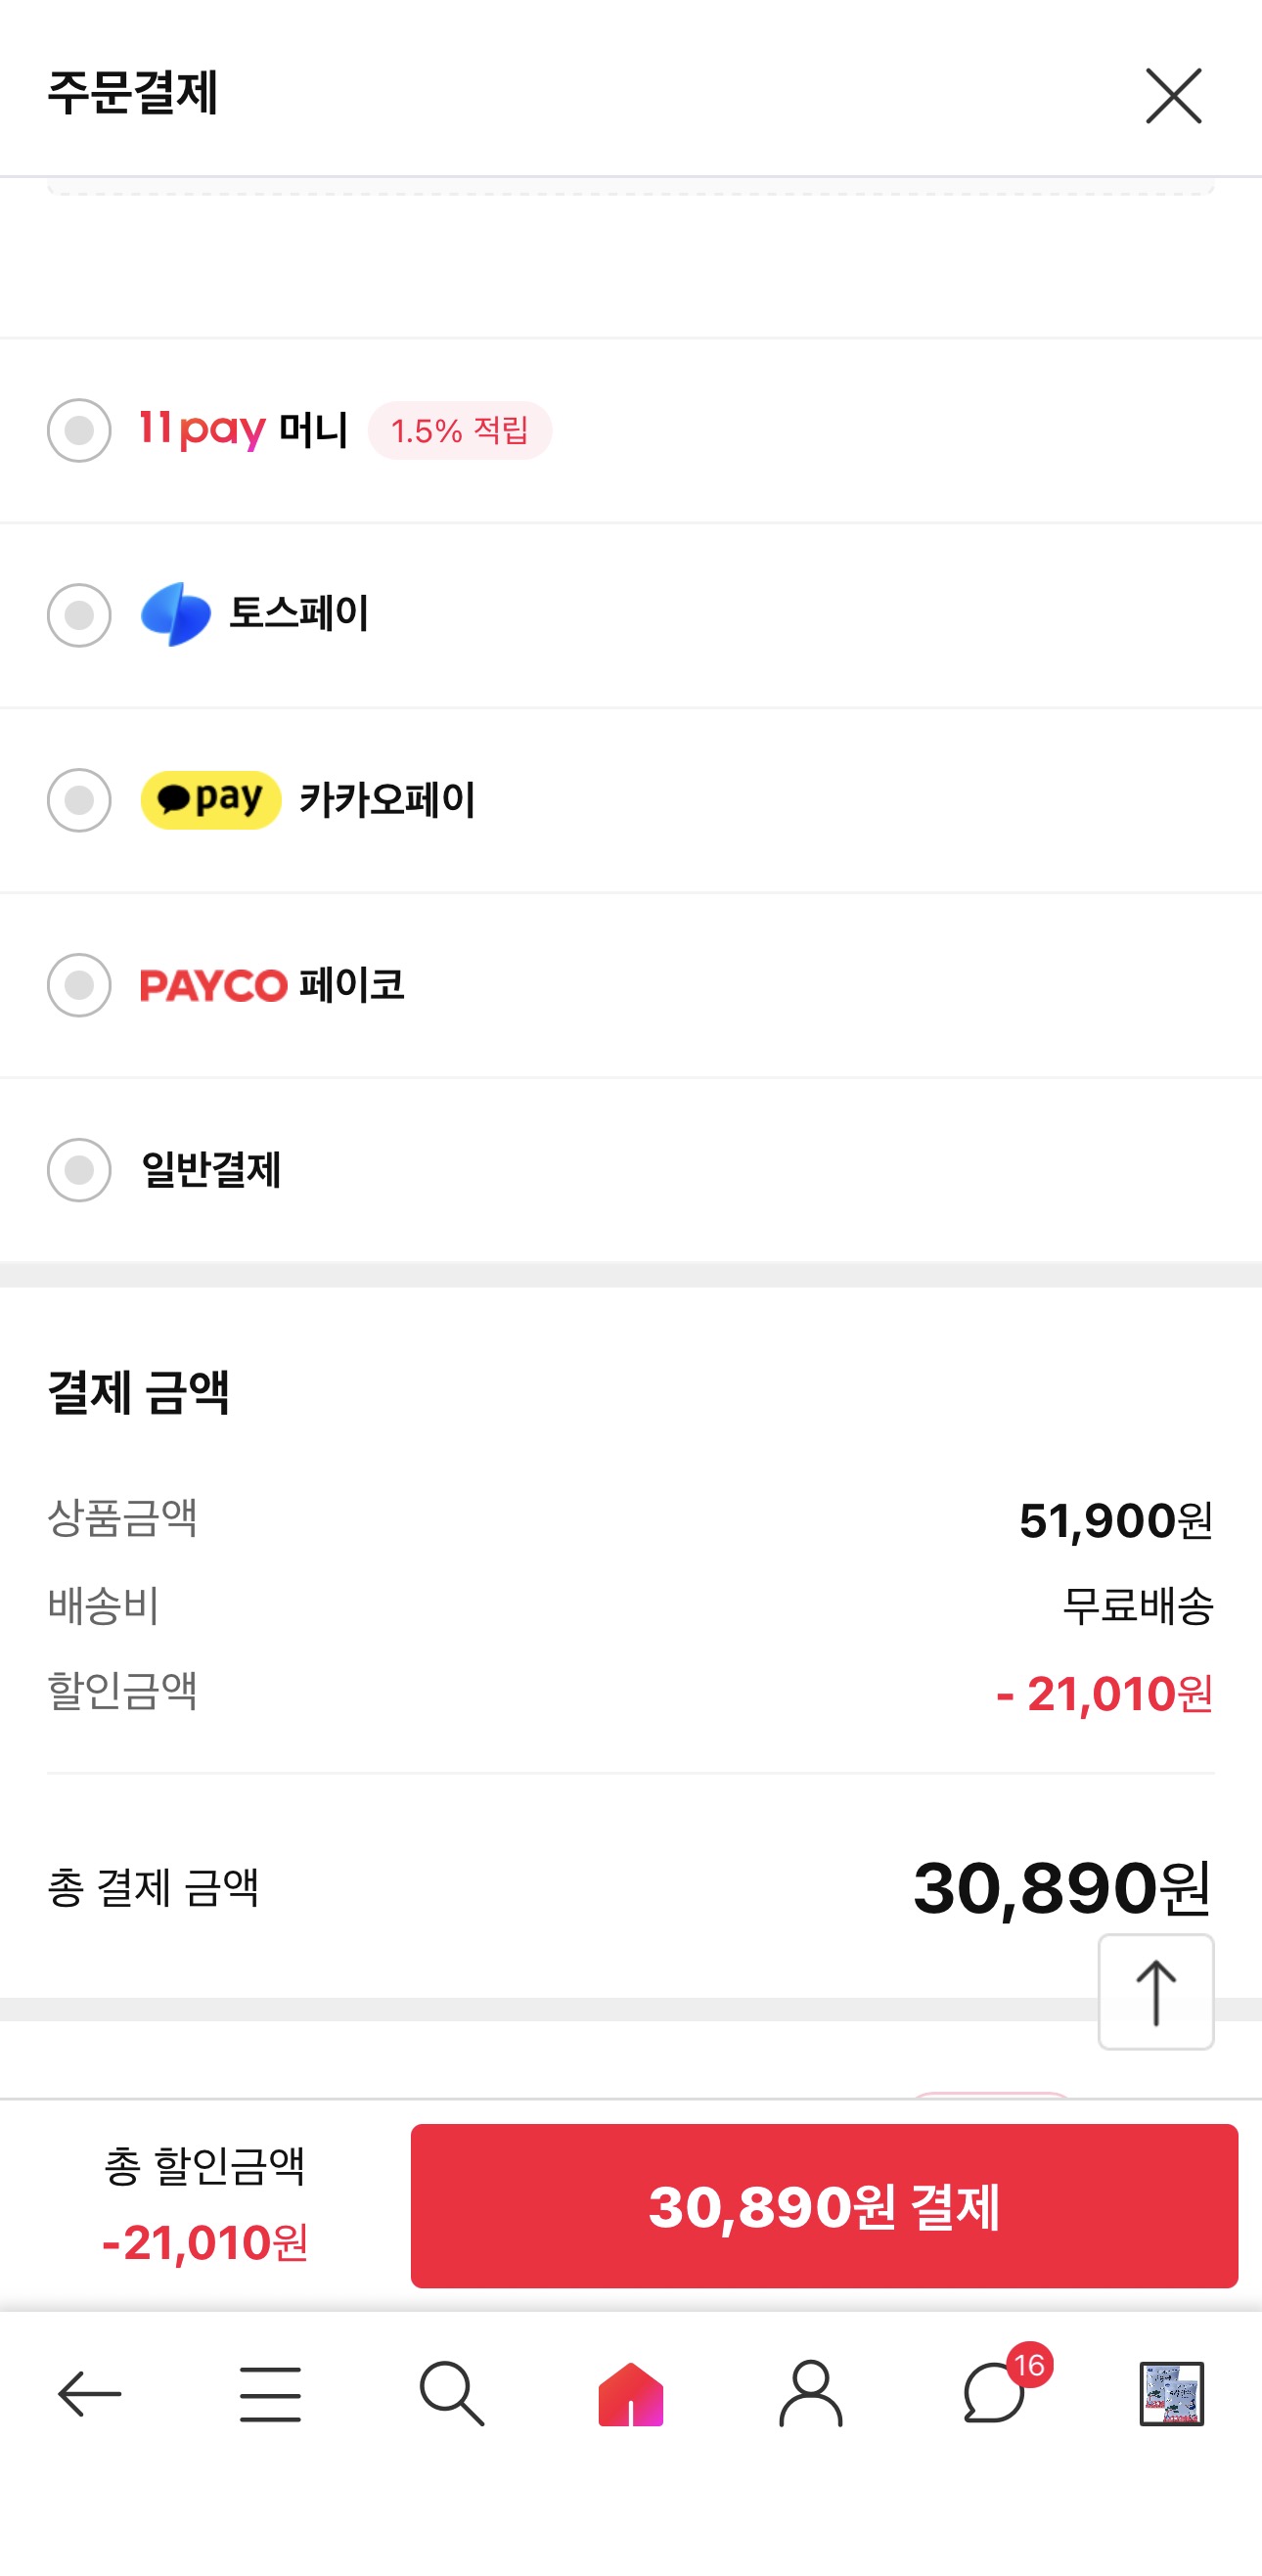1262x2576 pixels.
Task: Open the recently viewed product thumbnail
Action: (1171, 2394)
